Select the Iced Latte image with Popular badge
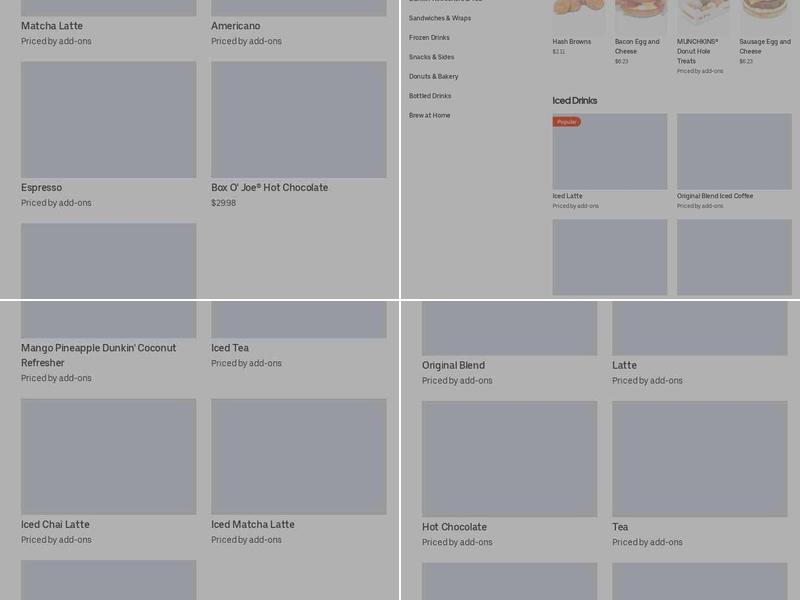Image resolution: width=800 pixels, height=600 pixels. click(609, 152)
